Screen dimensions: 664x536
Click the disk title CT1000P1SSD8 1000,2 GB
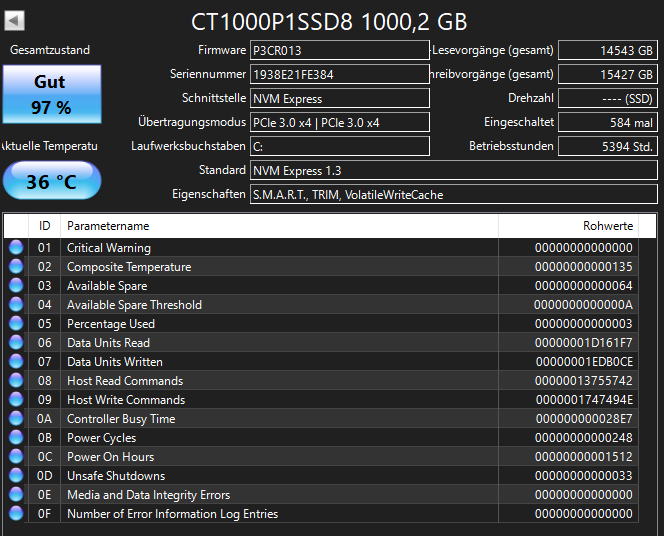click(329, 22)
